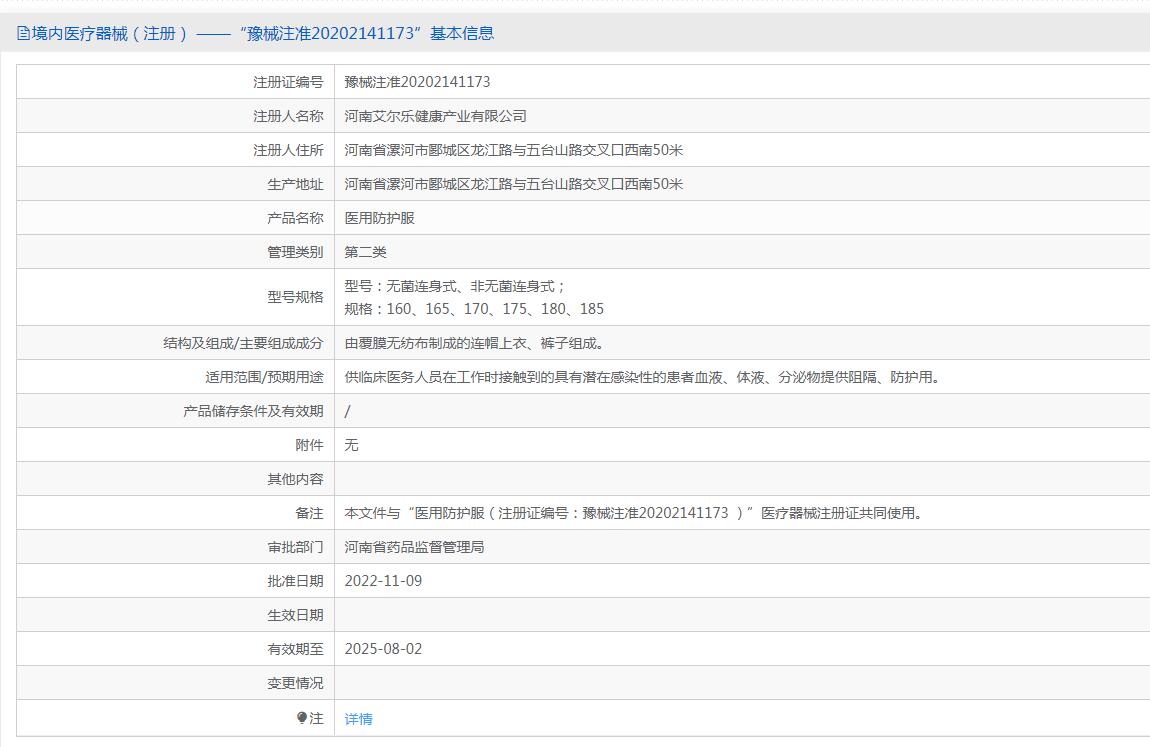
Task: Click the title text 境内医疗器械（注册）基本信息
Action: pos(263,33)
